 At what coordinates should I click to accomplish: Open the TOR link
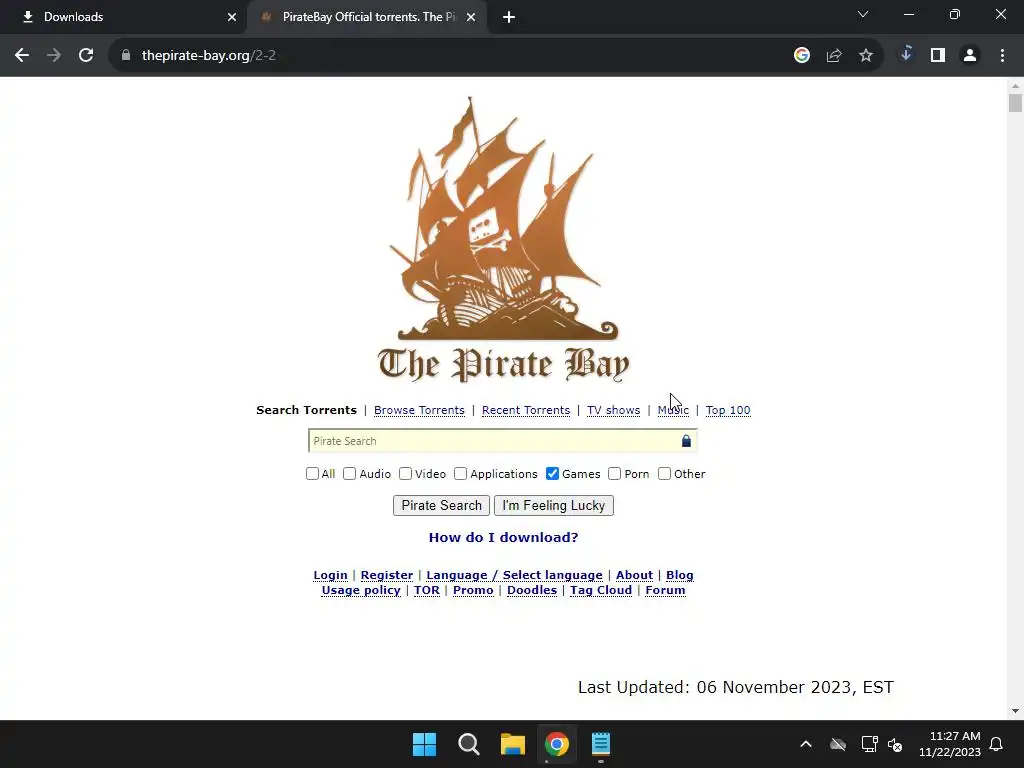(x=427, y=590)
